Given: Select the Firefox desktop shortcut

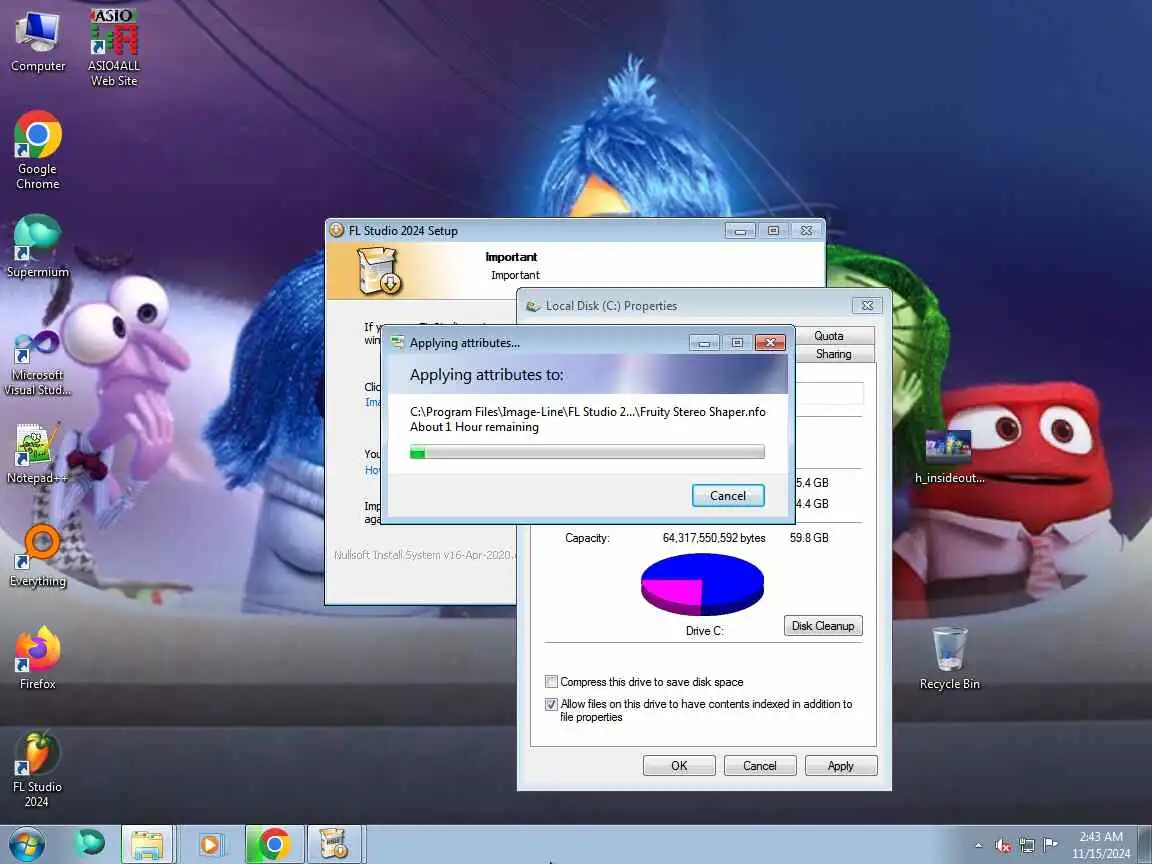Looking at the screenshot, I should tap(37, 658).
